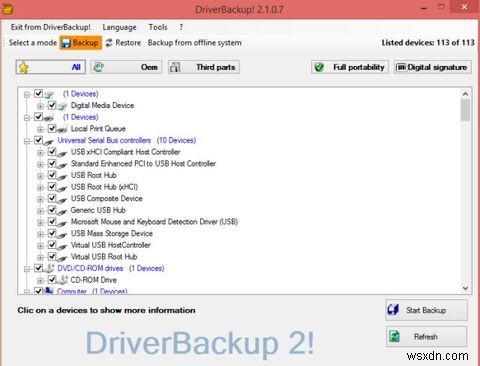Viewport: 480px width, 366px height.
Task: Toggle the DVD/CD-ROM drives category checkbox
Action: coord(38,268)
